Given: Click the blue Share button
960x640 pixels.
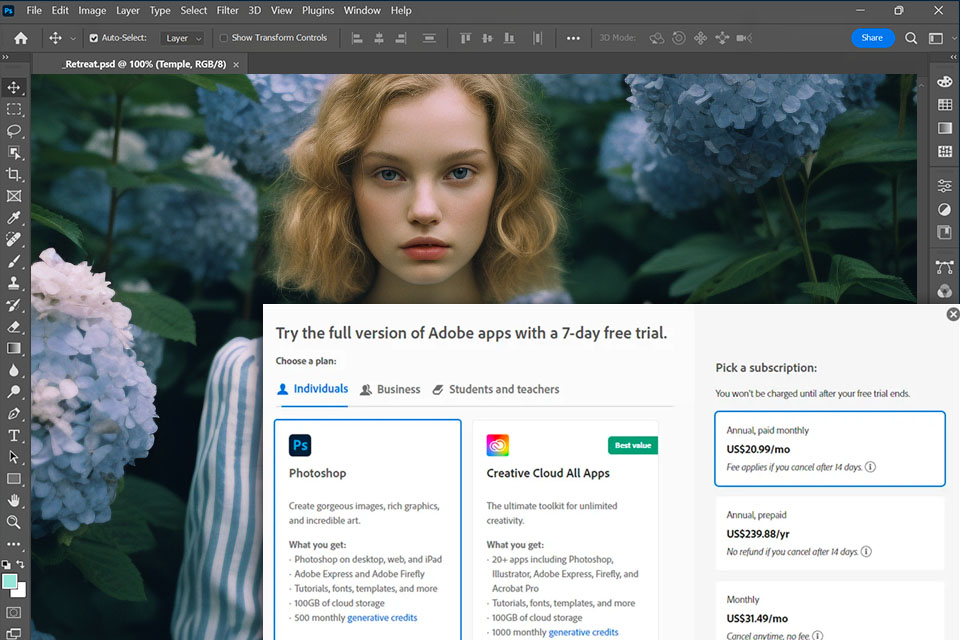Looking at the screenshot, I should (x=872, y=38).
